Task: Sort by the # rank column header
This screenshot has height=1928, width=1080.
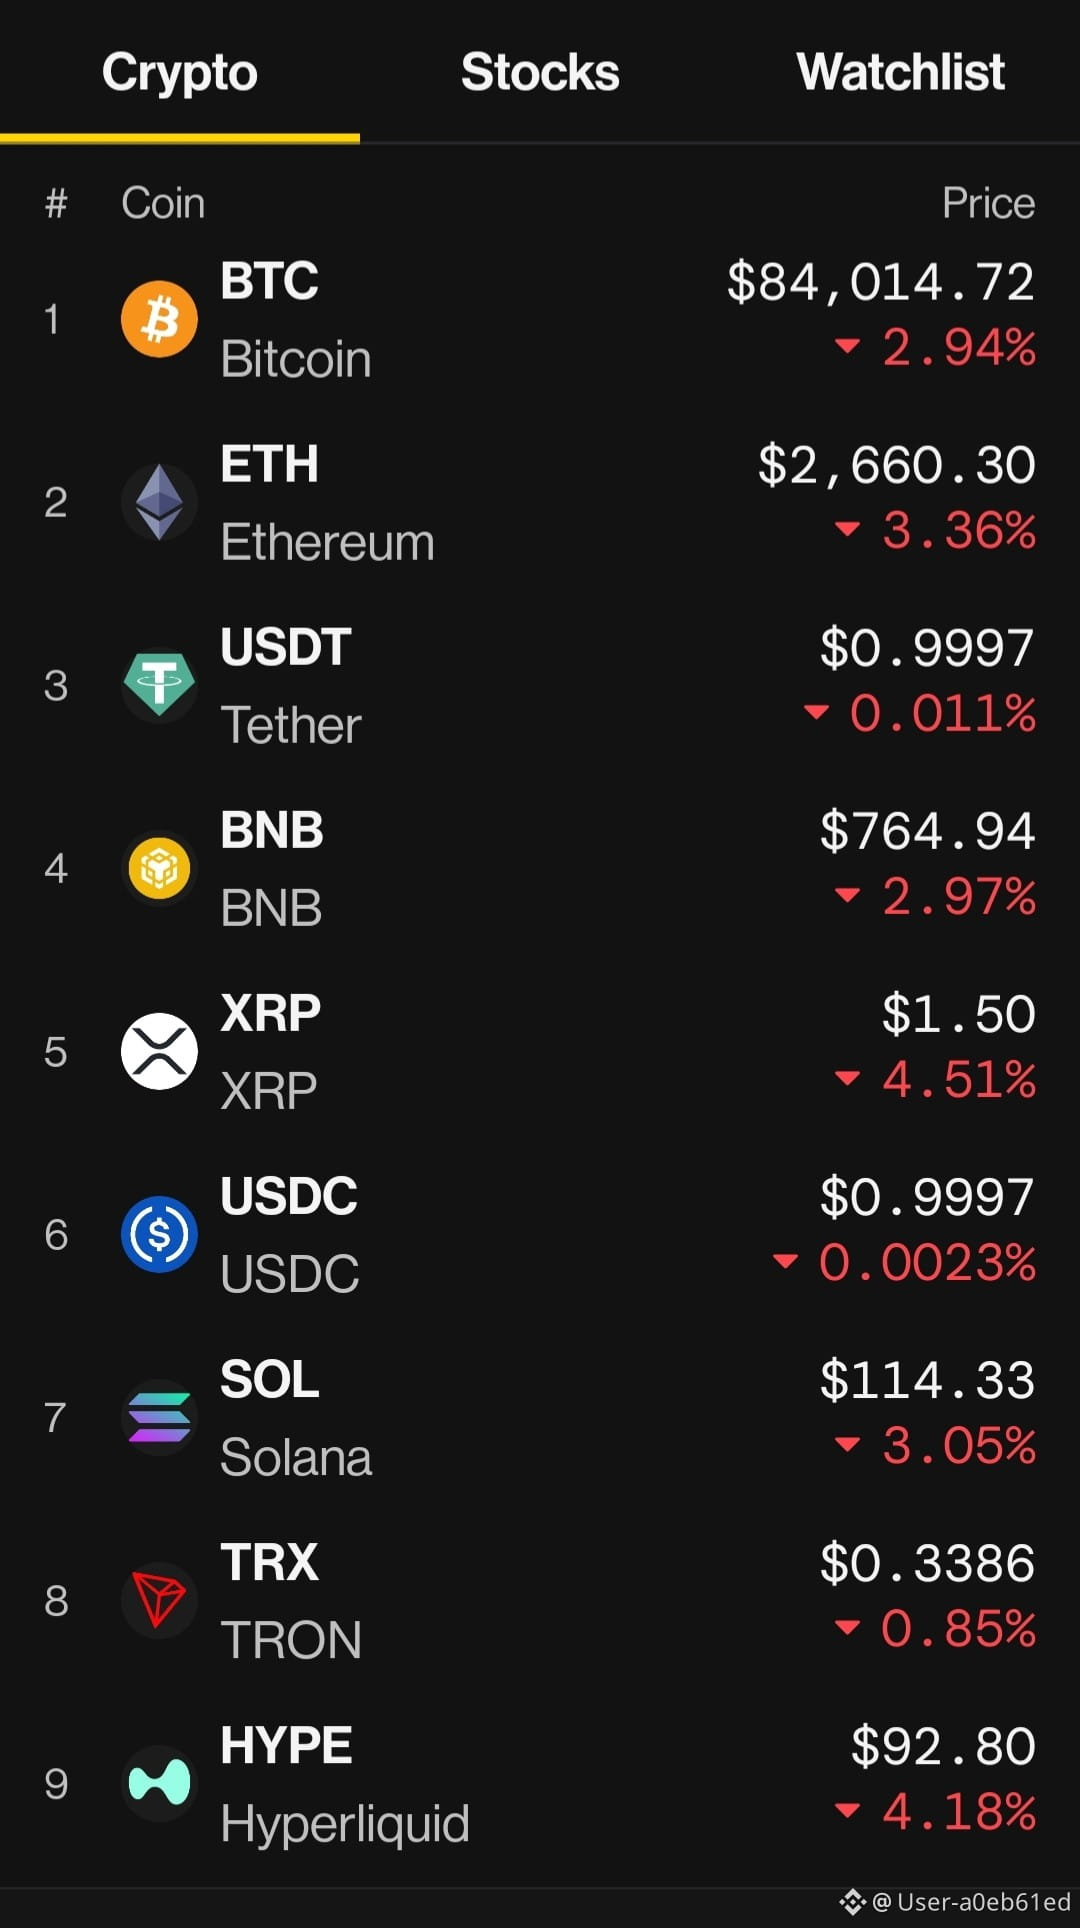Action: click(56, 203)
